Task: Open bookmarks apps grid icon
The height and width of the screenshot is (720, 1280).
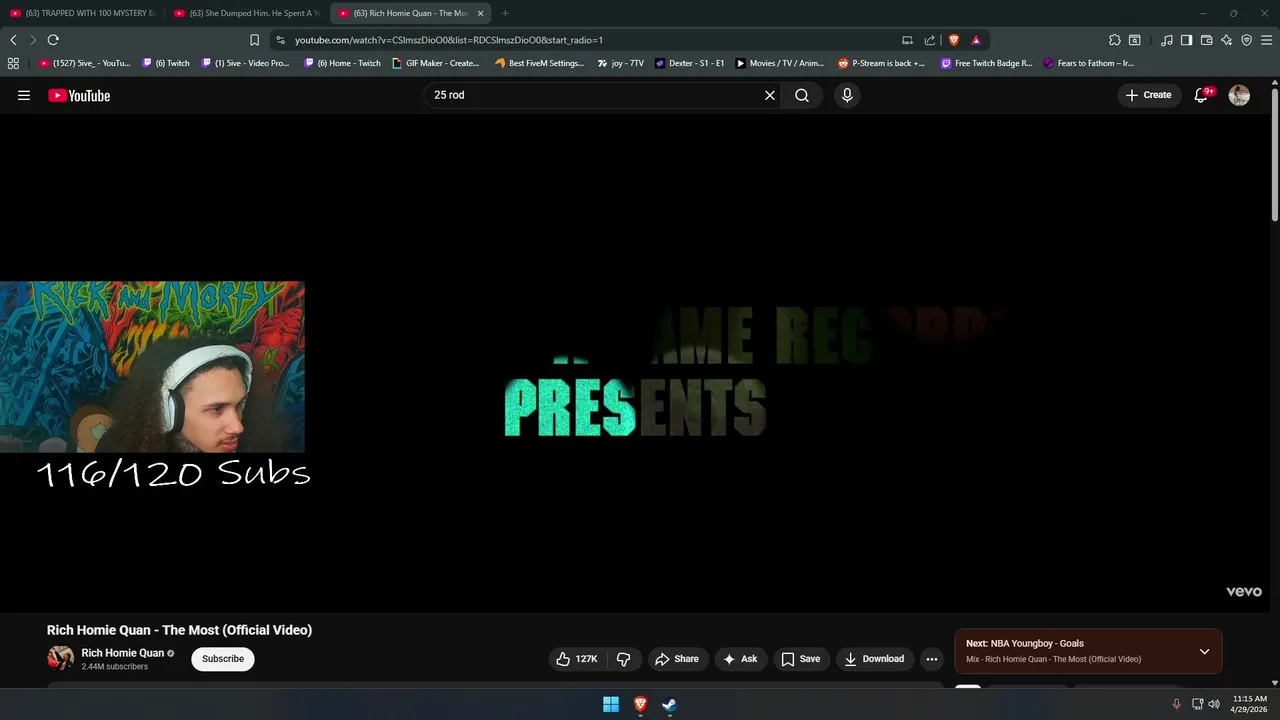Action: [x=13, y=63]
